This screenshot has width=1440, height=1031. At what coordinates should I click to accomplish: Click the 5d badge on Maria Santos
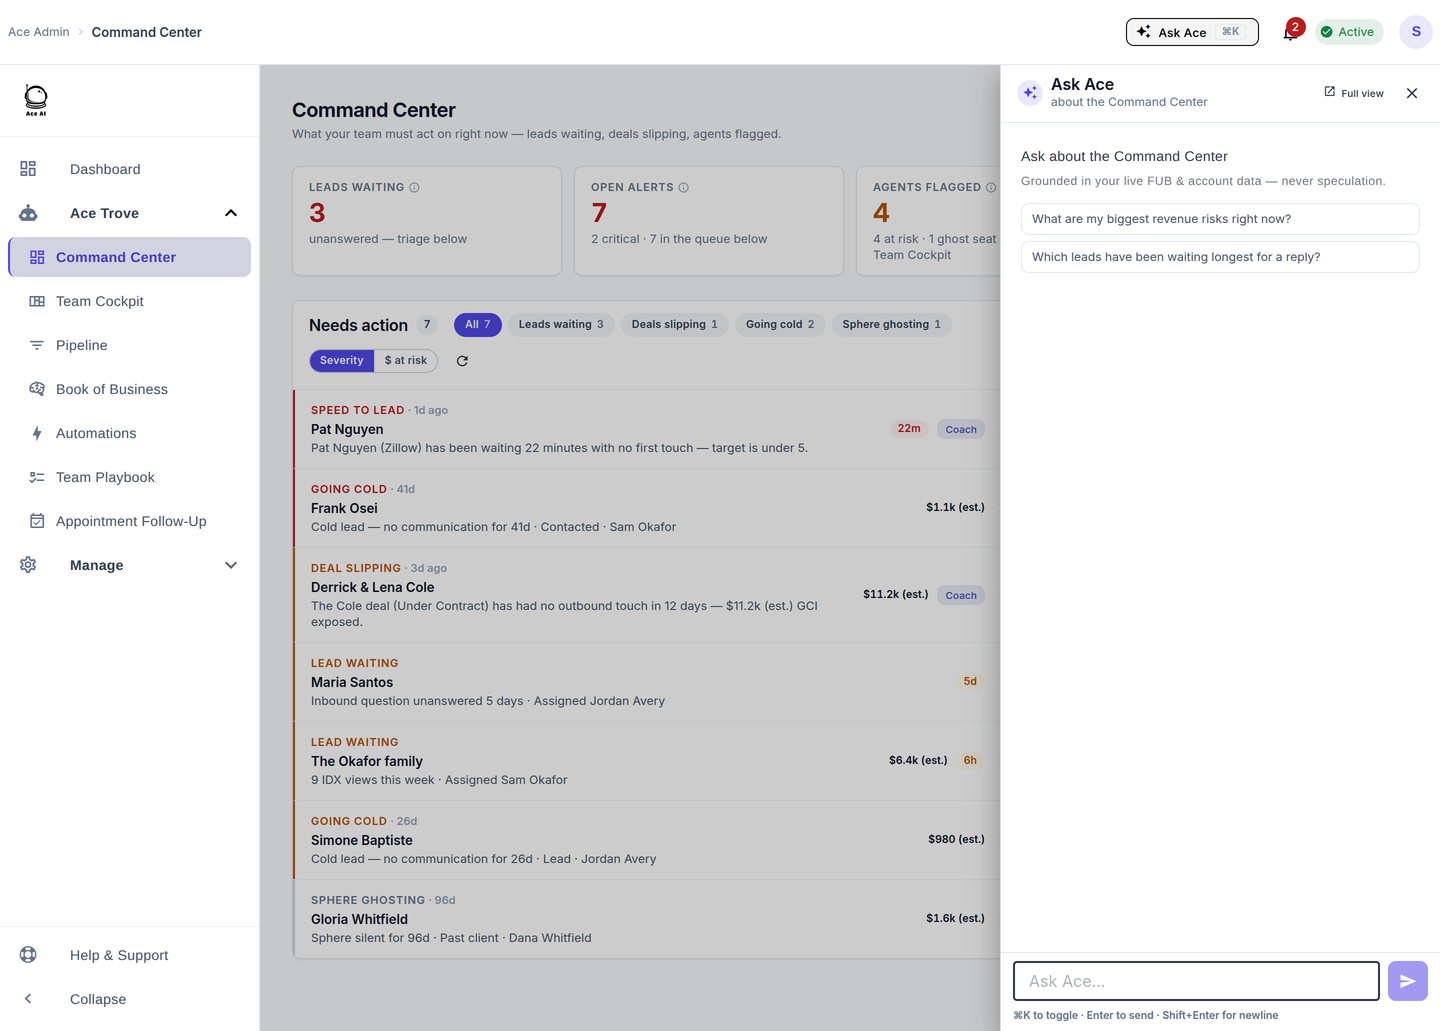970,682
